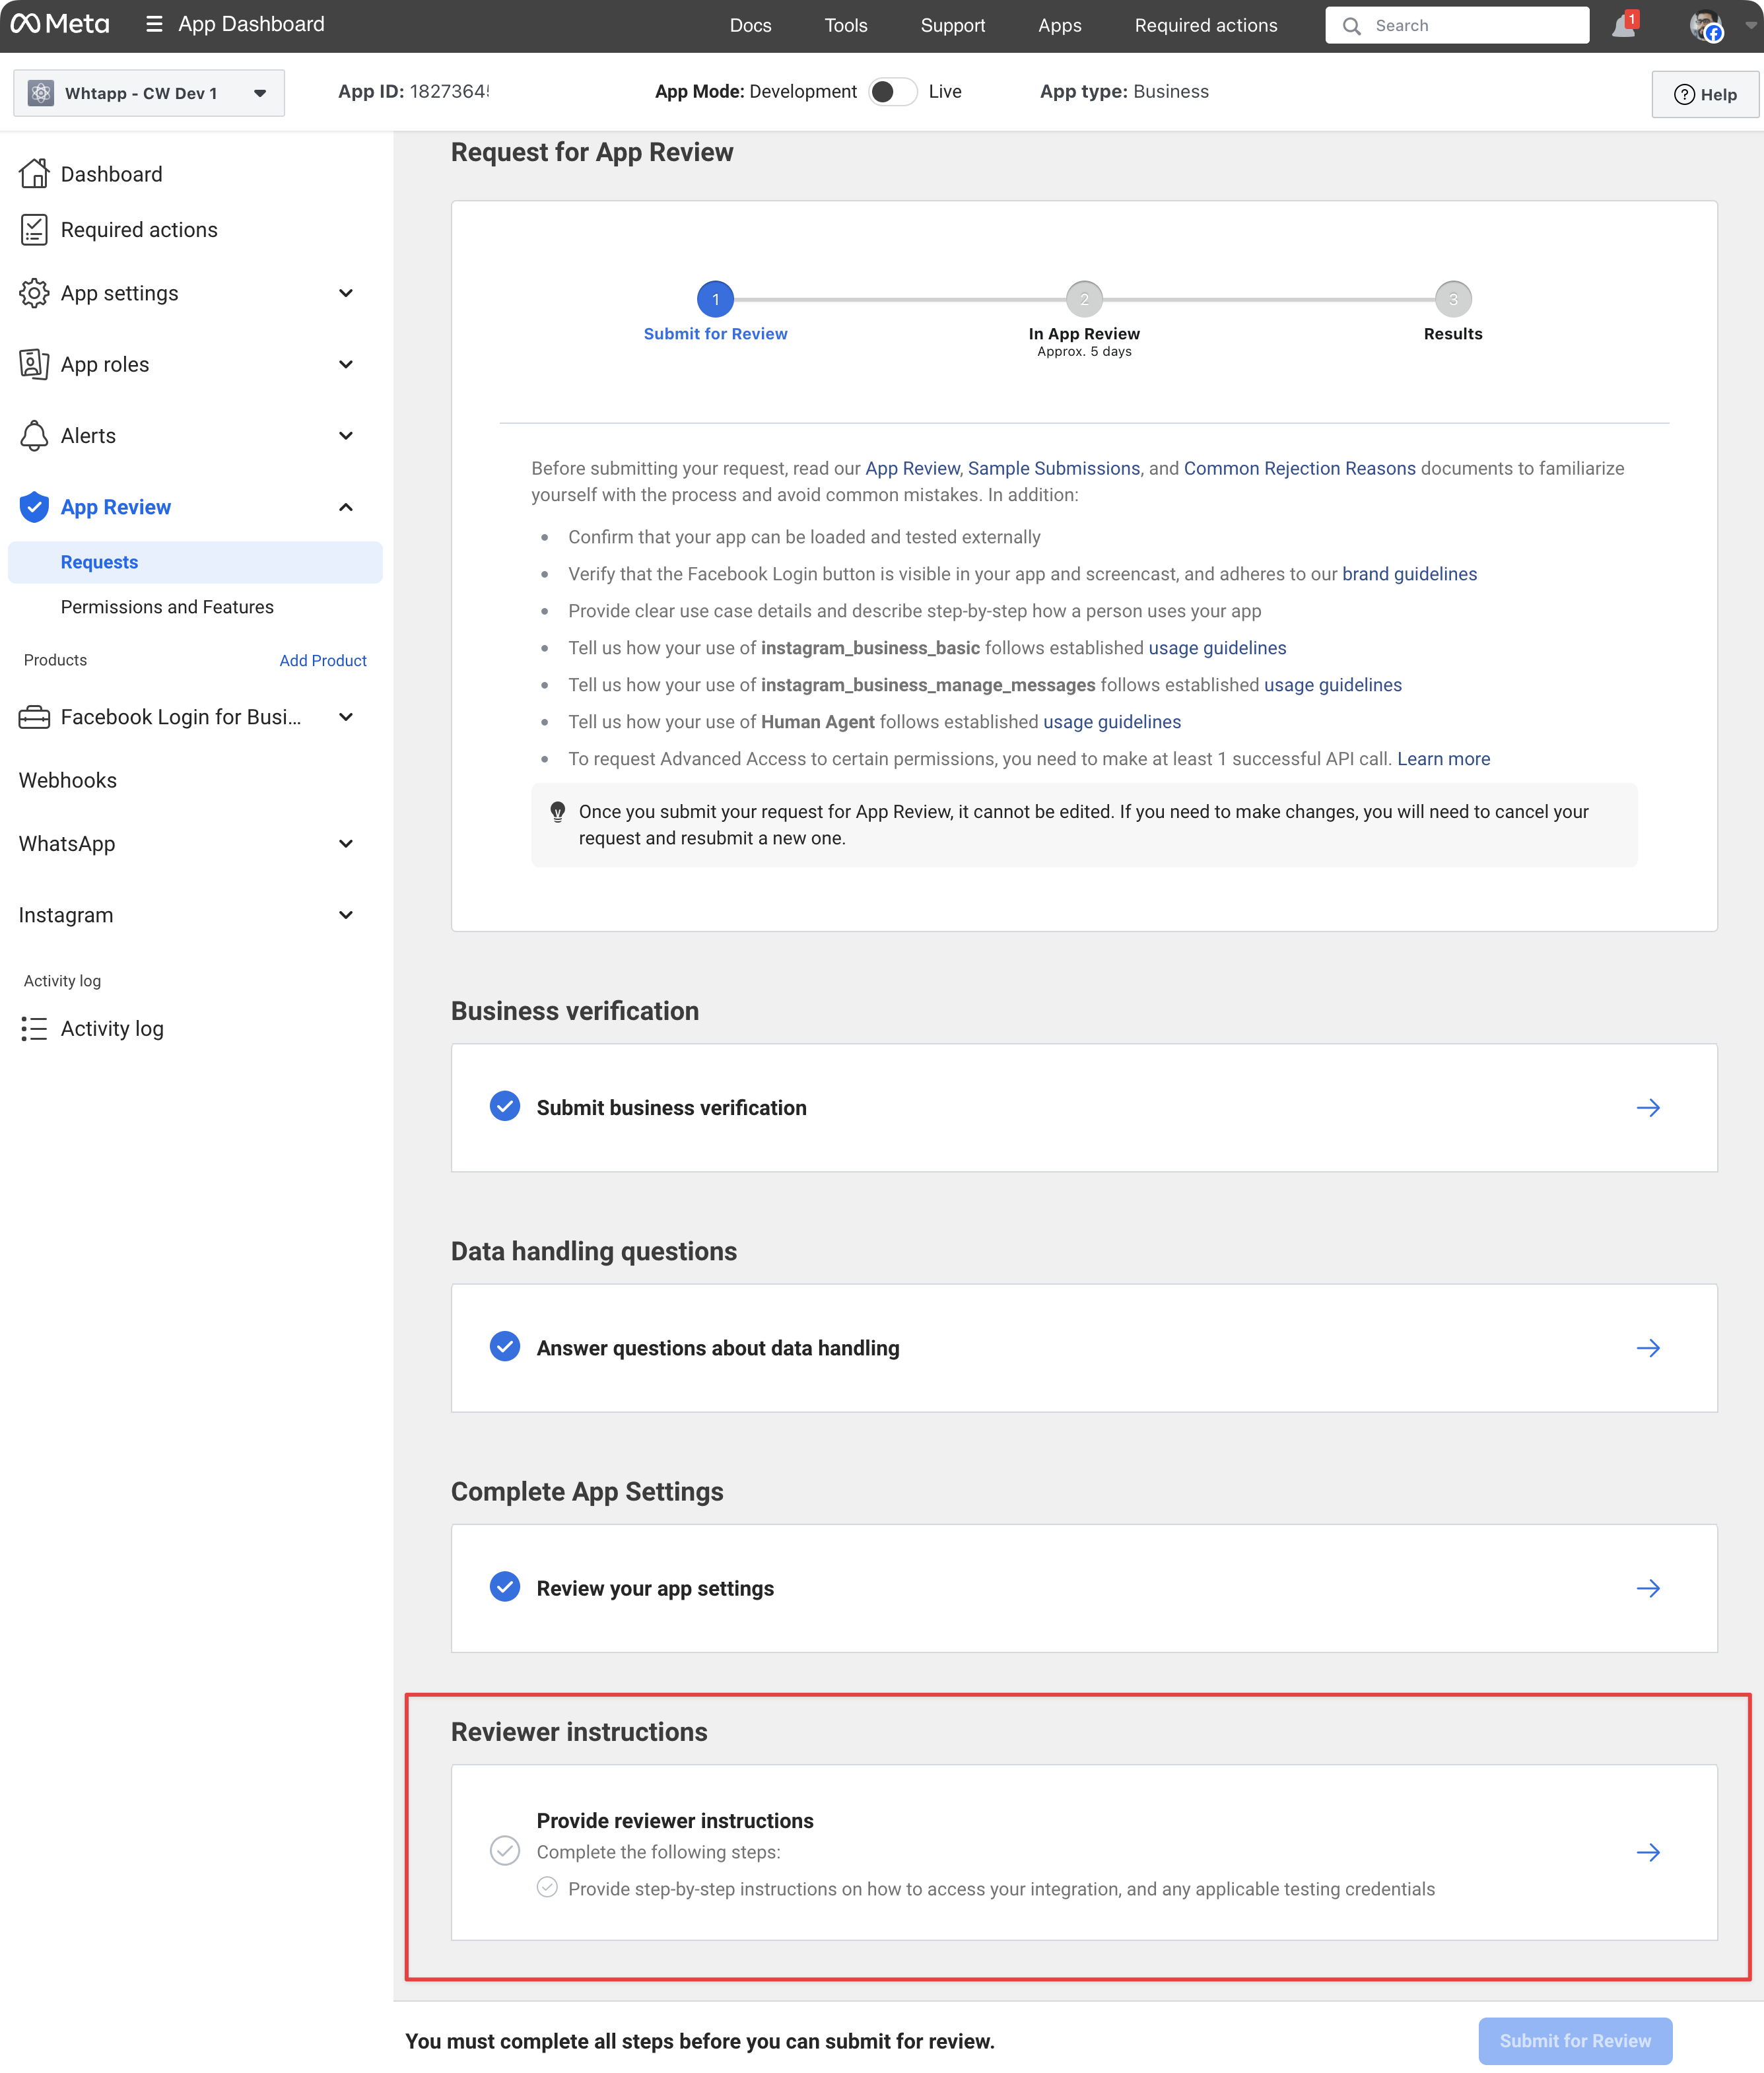Click step 2 In App Review marker
This screenshot has width=1764, height=2073.
[x=1084, y=299]
